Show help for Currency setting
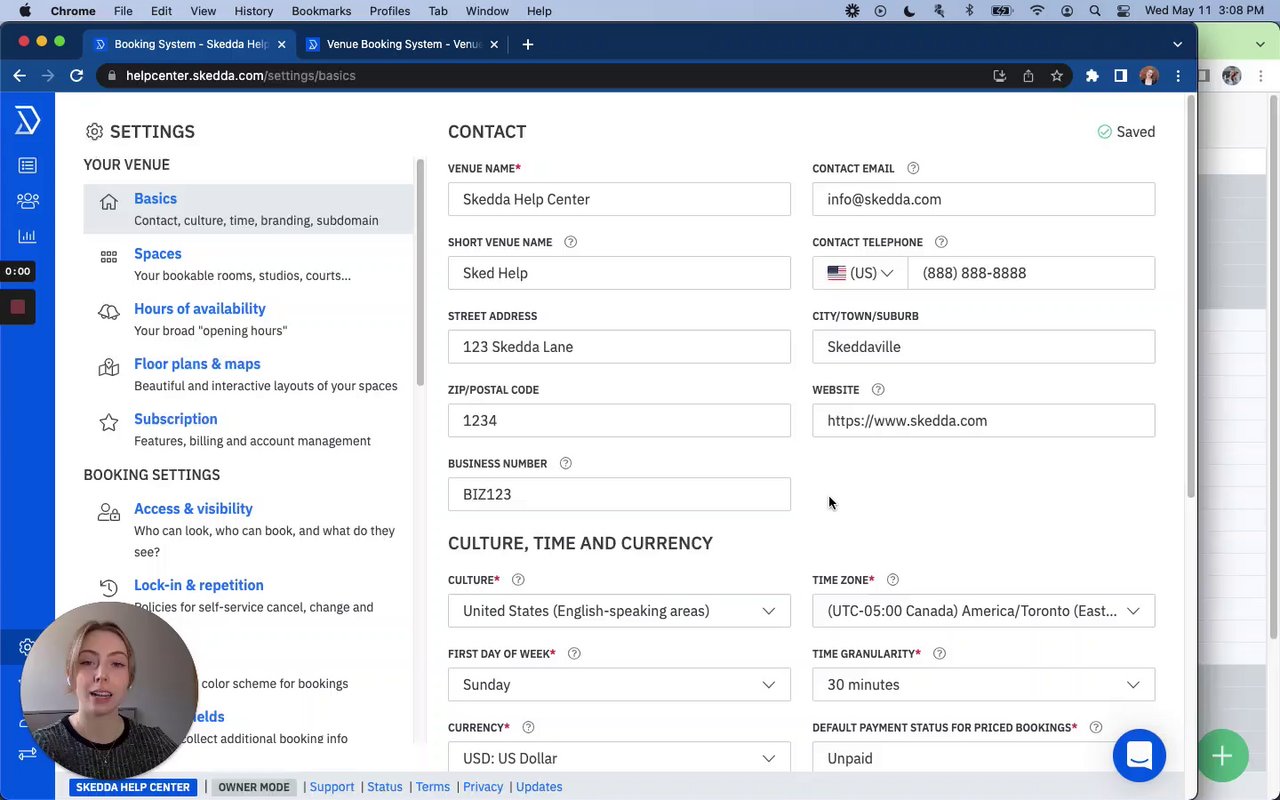 [x=528, y=728]
